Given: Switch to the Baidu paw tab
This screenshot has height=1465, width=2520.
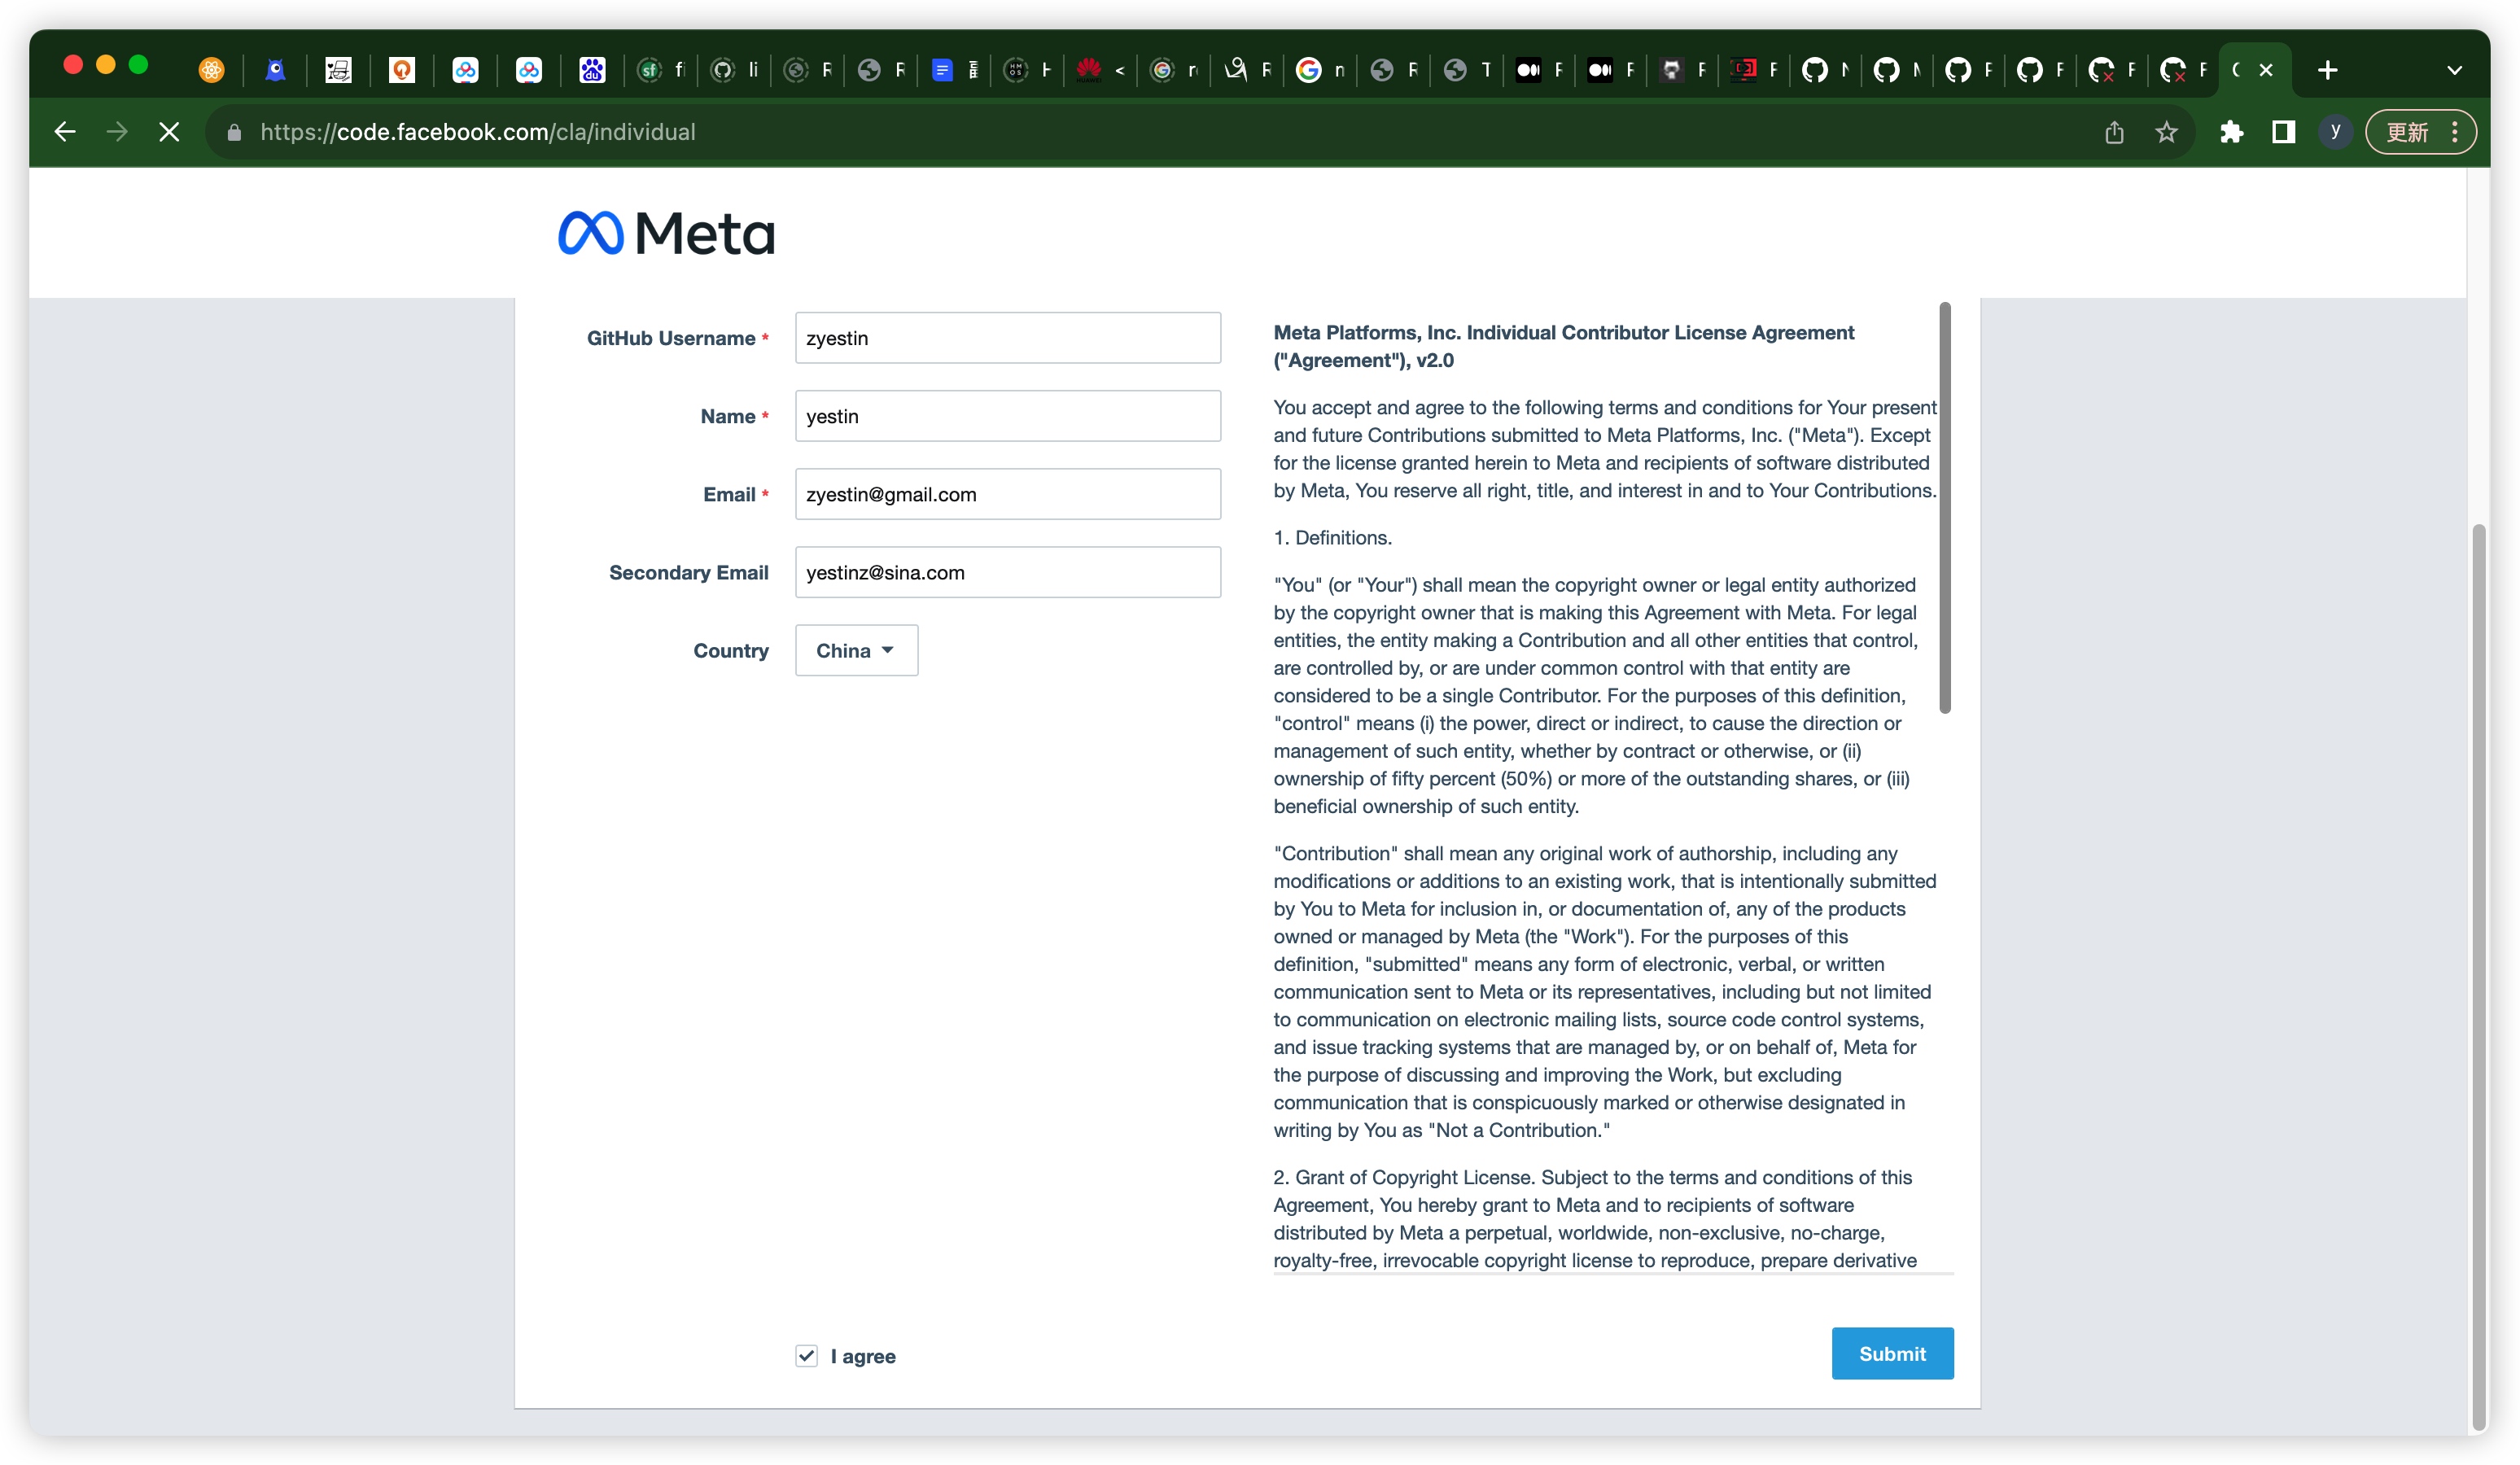Looking at the screenshot, I should tap(592, 70).
